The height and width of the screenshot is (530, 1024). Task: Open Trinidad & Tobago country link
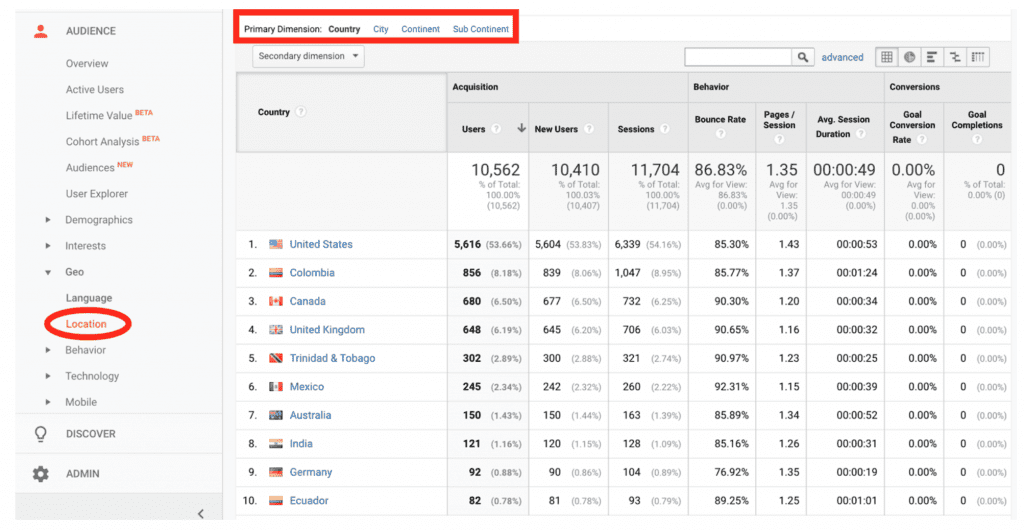pos(332,358)
